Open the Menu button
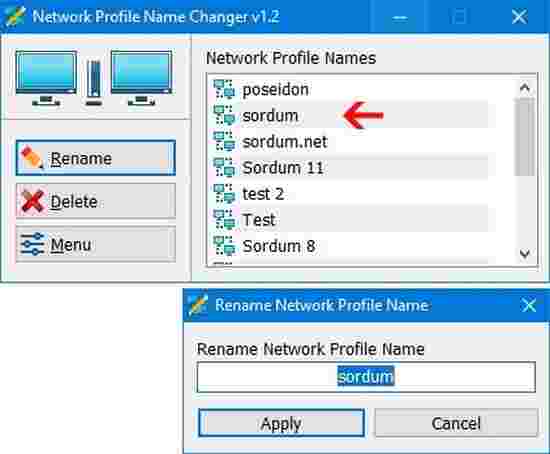The height and width of the screenshot is (454, 550). (96, 244)
